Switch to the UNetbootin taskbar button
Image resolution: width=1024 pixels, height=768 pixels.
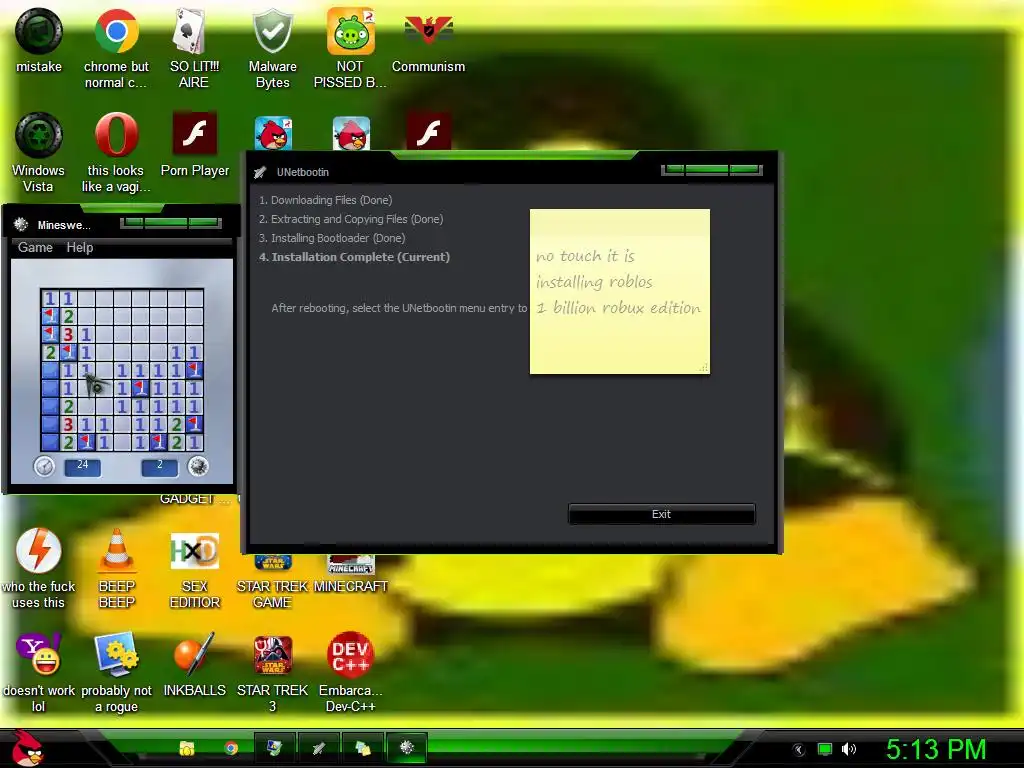pos(319,748)
